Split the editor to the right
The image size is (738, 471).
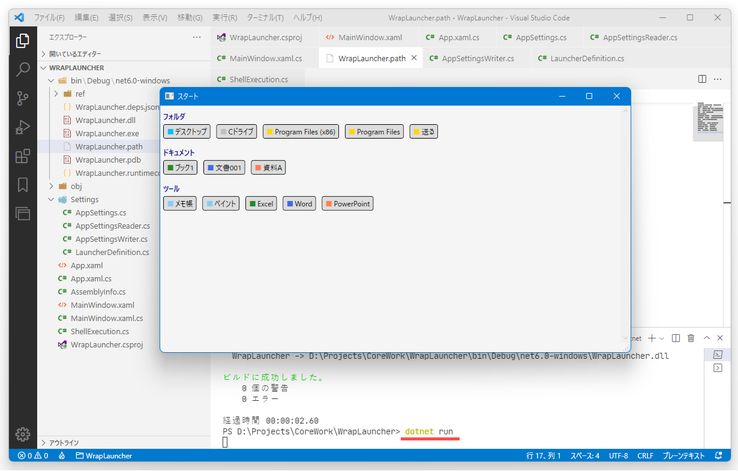(x=702, y=79)
